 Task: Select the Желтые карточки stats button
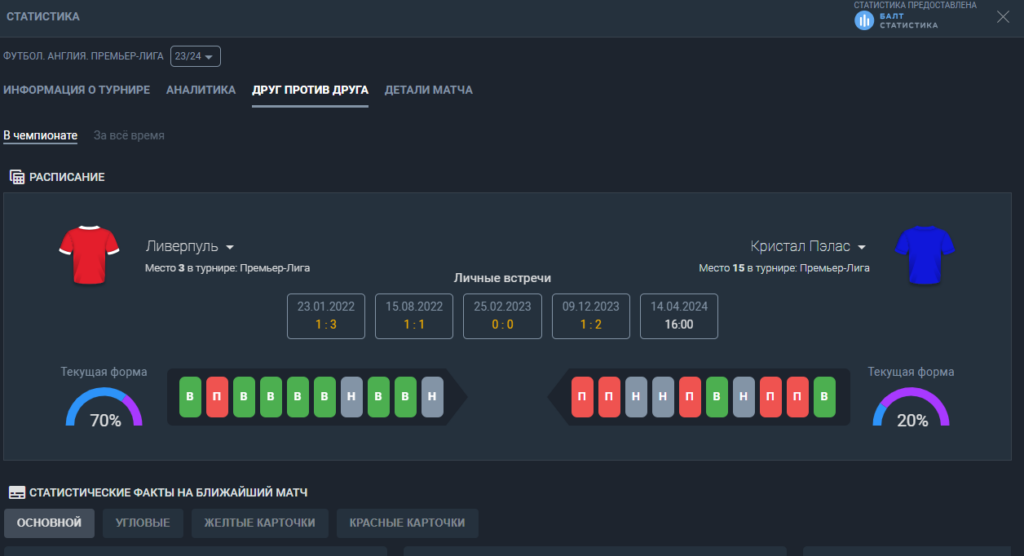pos(259,523)
